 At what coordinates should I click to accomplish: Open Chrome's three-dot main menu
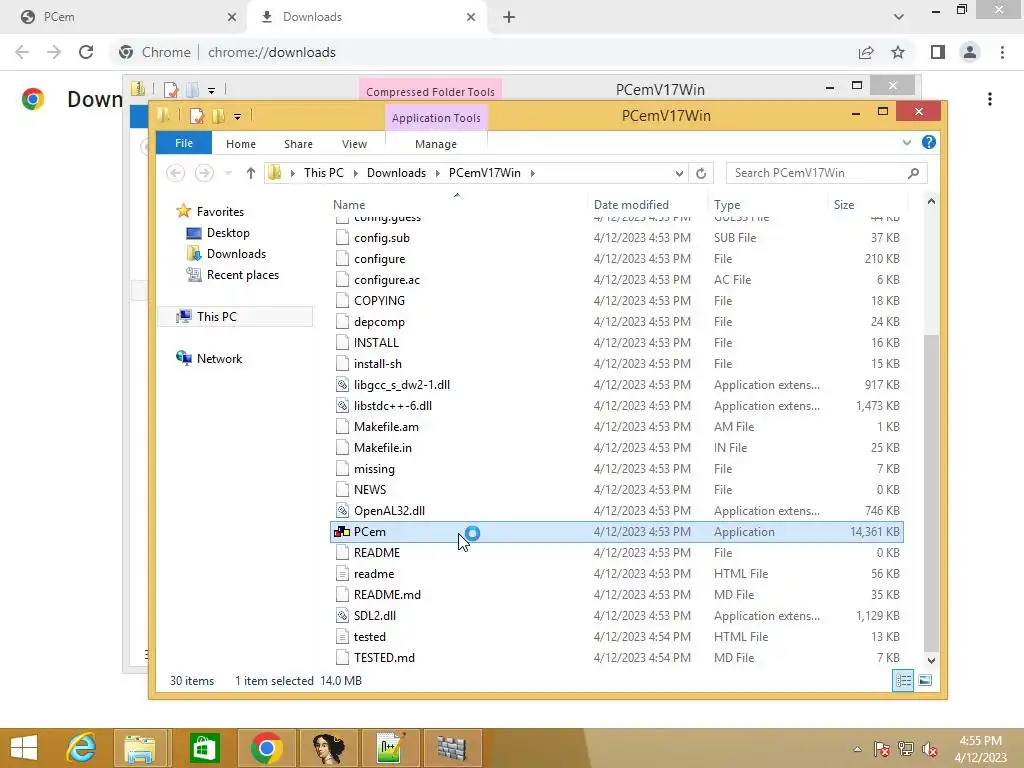tap(1002, 52)
